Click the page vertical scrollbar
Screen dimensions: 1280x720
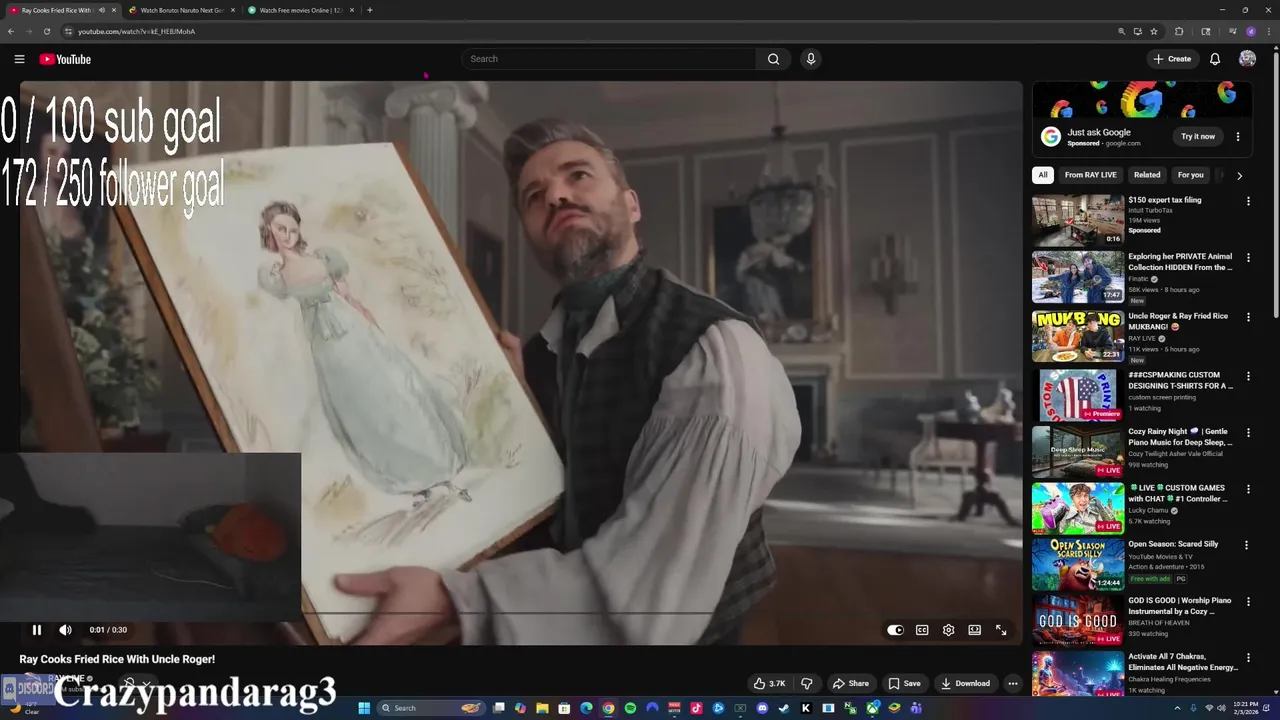(x=1275, y=185)
